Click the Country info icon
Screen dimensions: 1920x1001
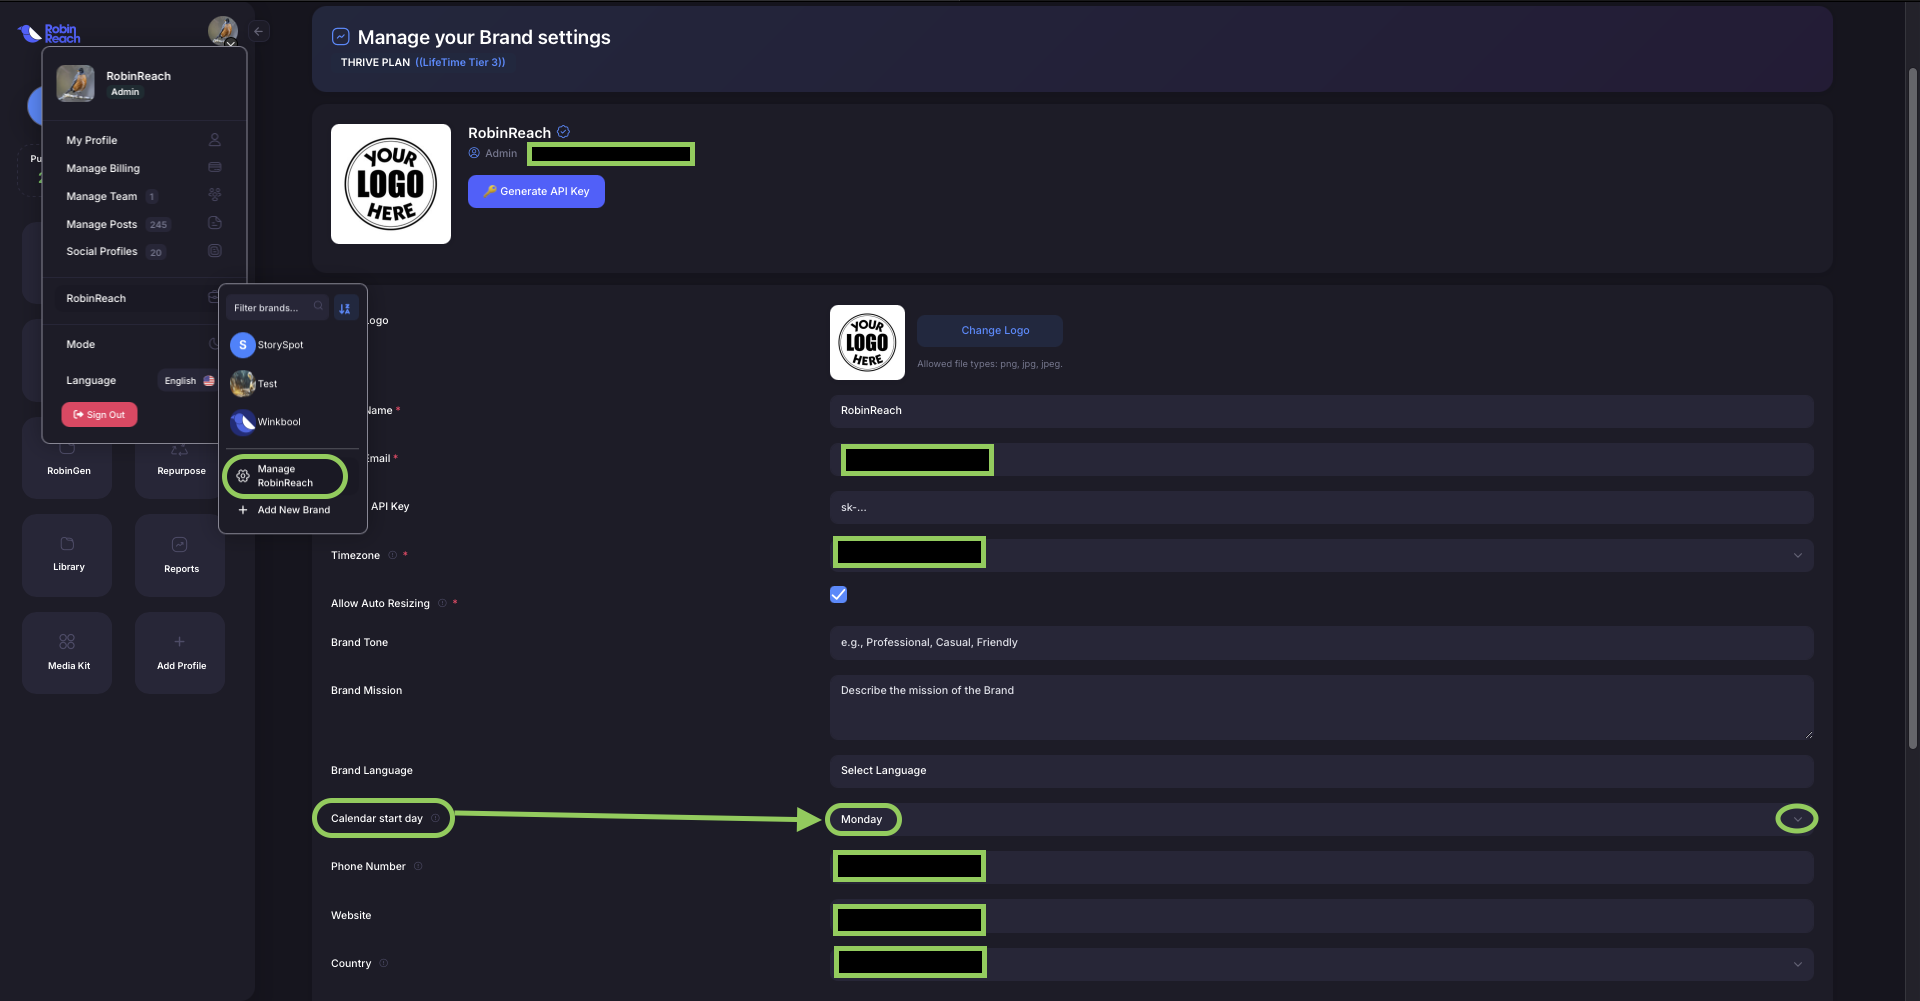coord(384,963)
